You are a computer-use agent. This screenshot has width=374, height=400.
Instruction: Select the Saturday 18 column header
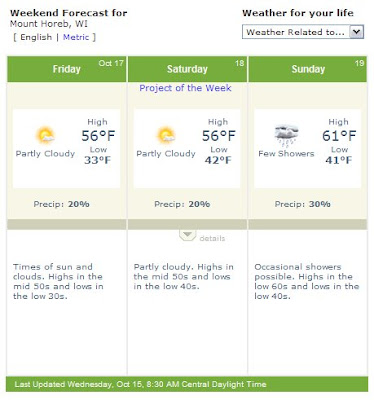187,69
